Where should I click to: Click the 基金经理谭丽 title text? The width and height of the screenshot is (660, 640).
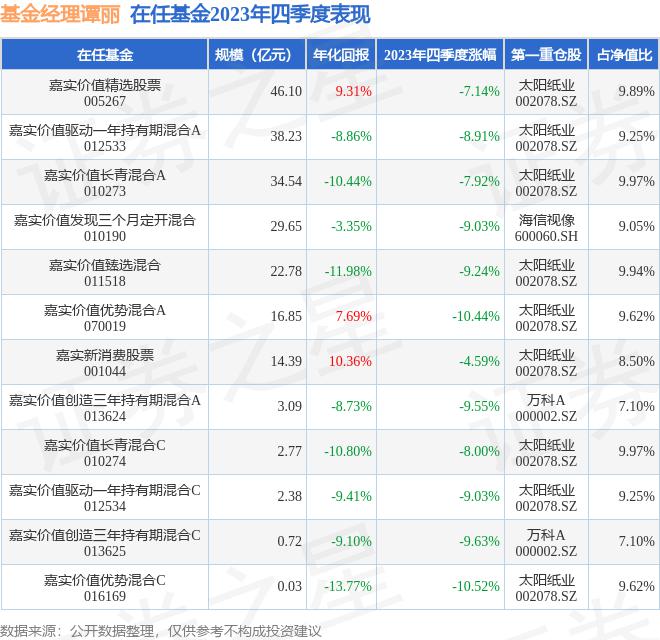tap(60, 14)
